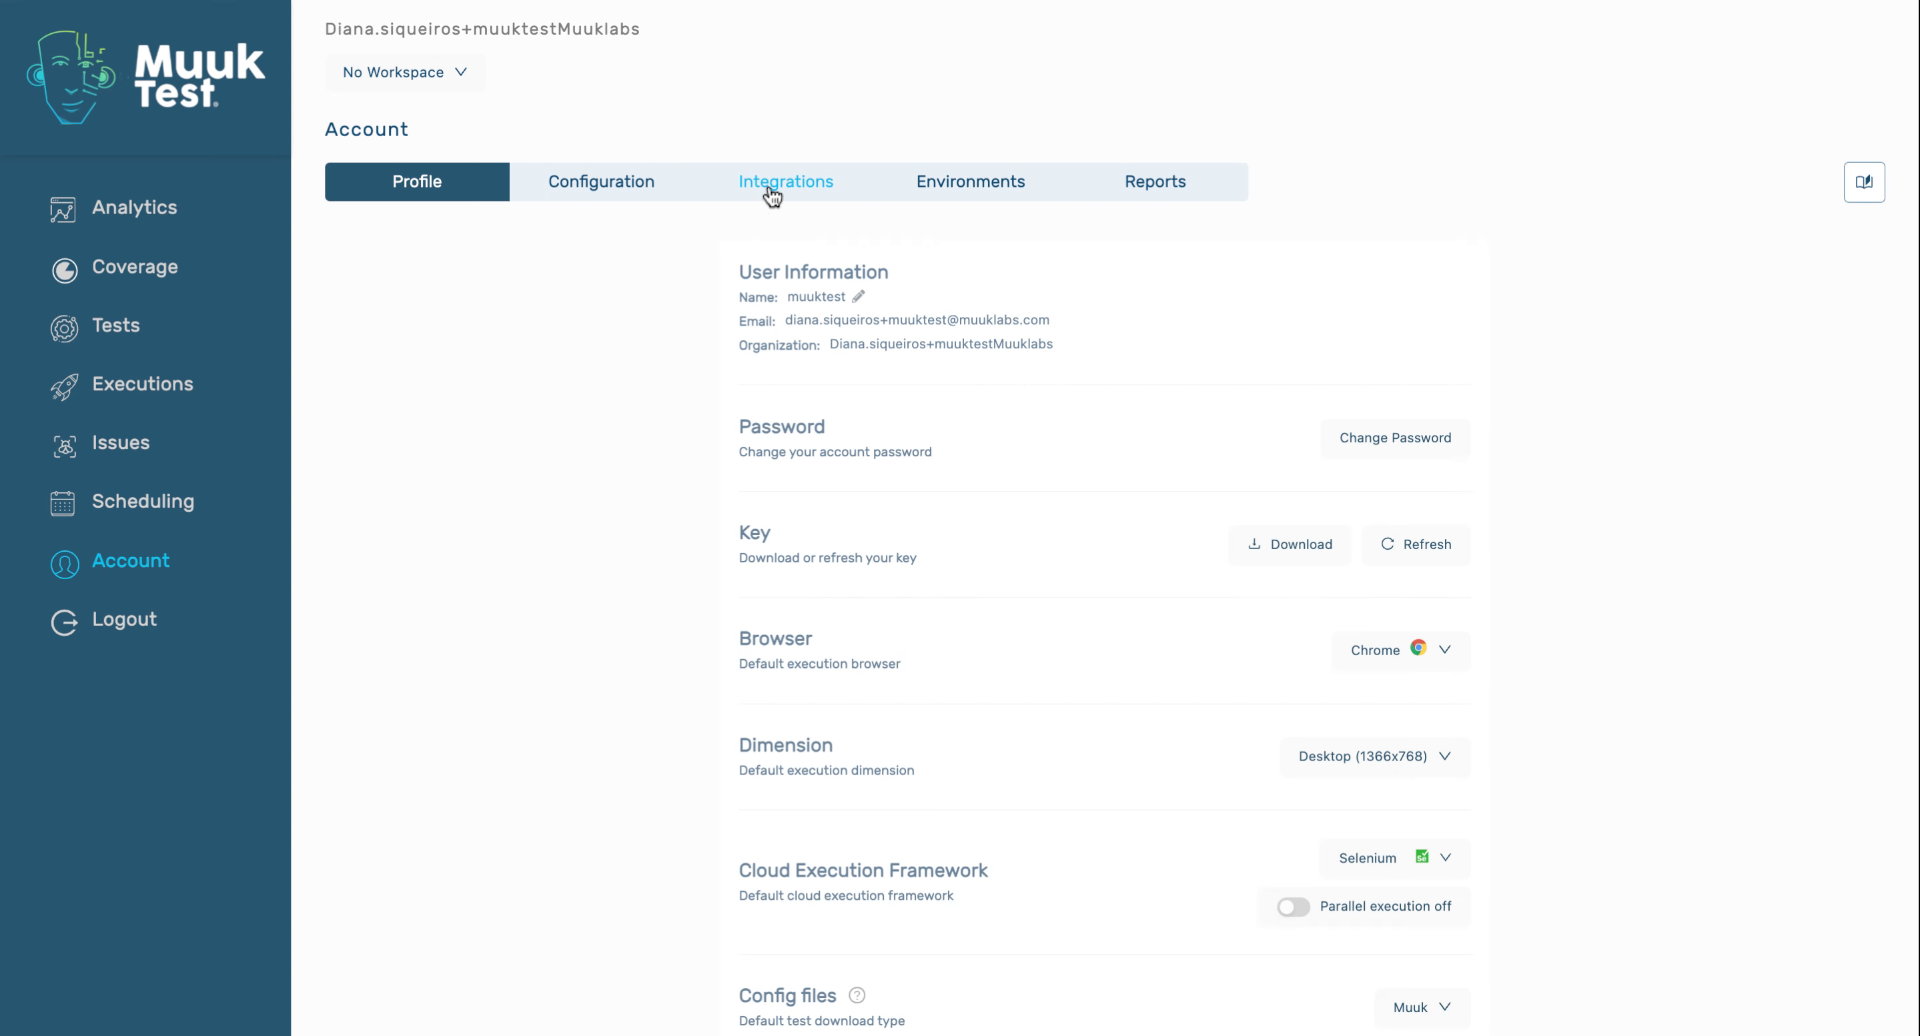Open the Environments tab
This screenshot has height=1036, width=1920.
pos(970,181)
